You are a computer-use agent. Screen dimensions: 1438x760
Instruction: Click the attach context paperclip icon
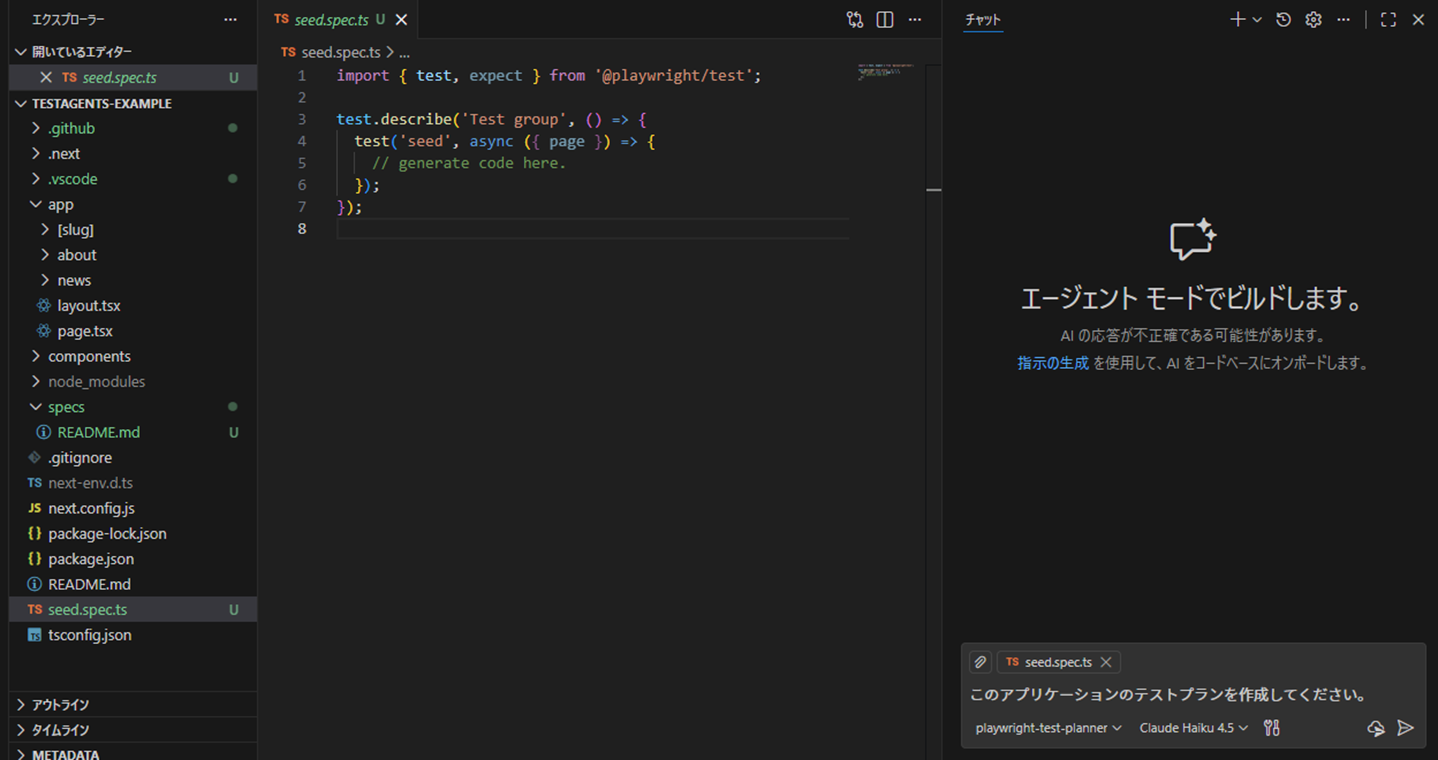980,661
